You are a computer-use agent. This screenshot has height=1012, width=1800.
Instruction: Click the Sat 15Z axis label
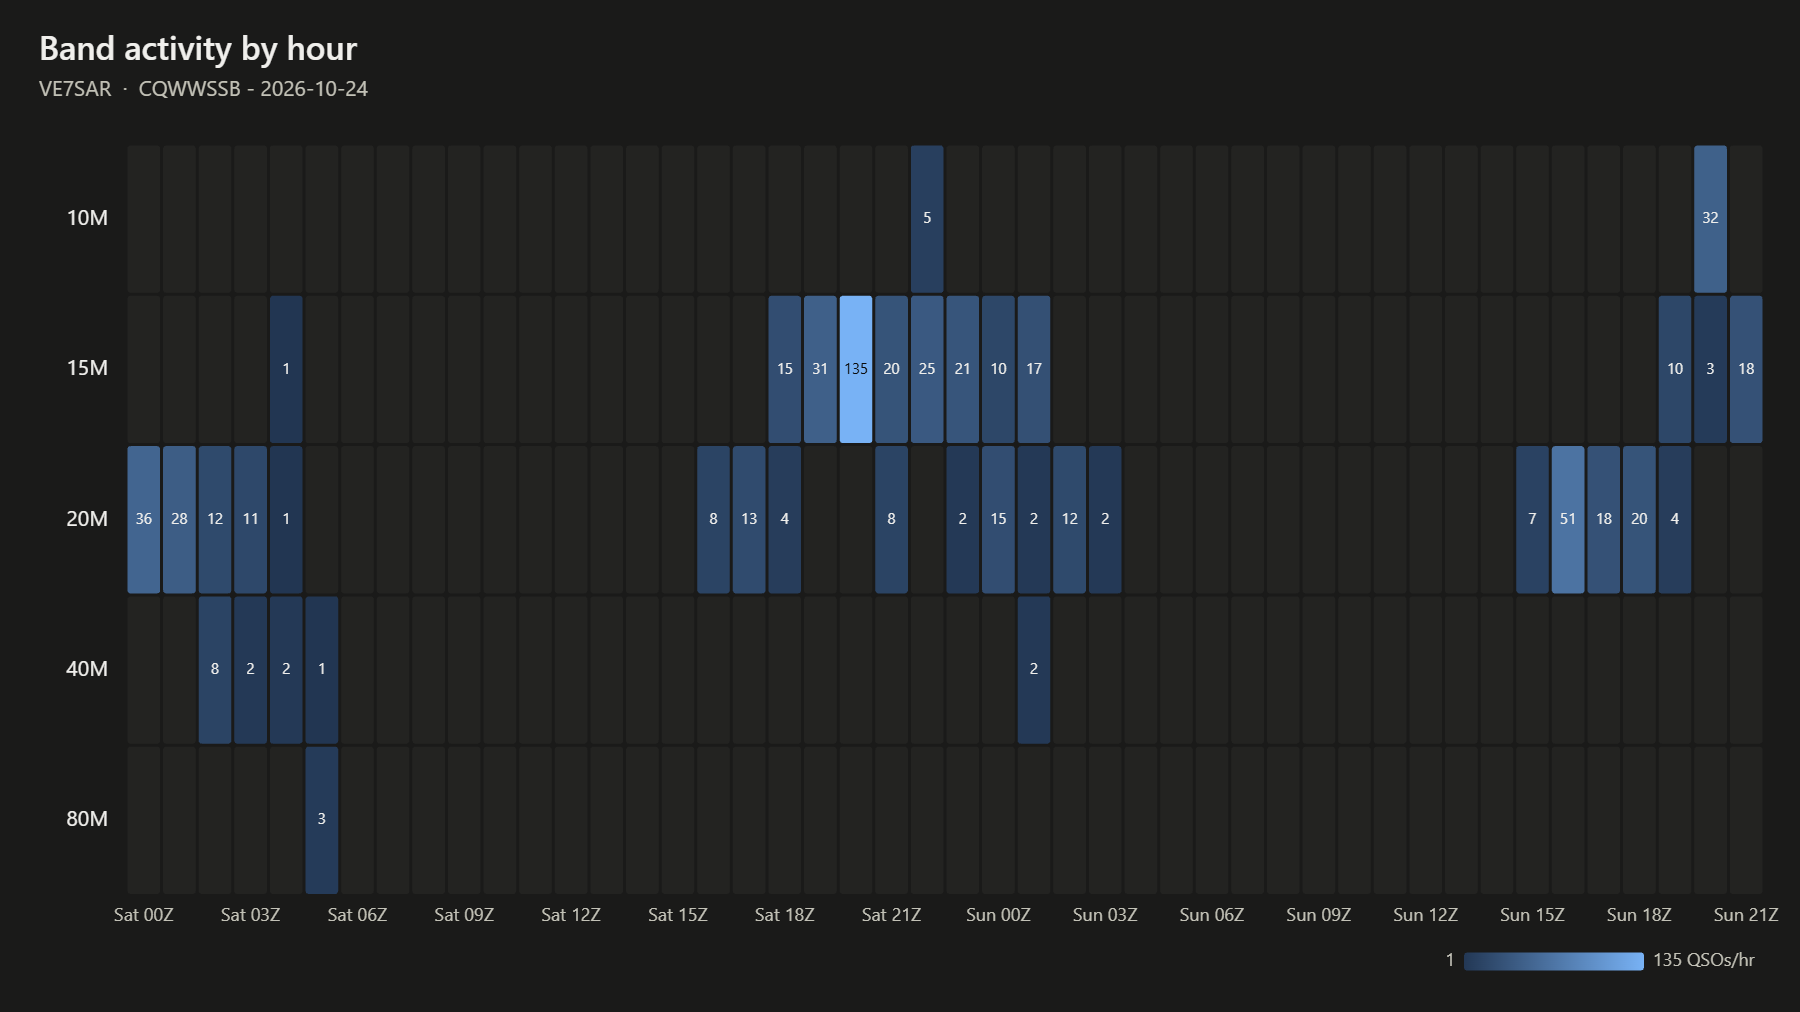[678, 915]
